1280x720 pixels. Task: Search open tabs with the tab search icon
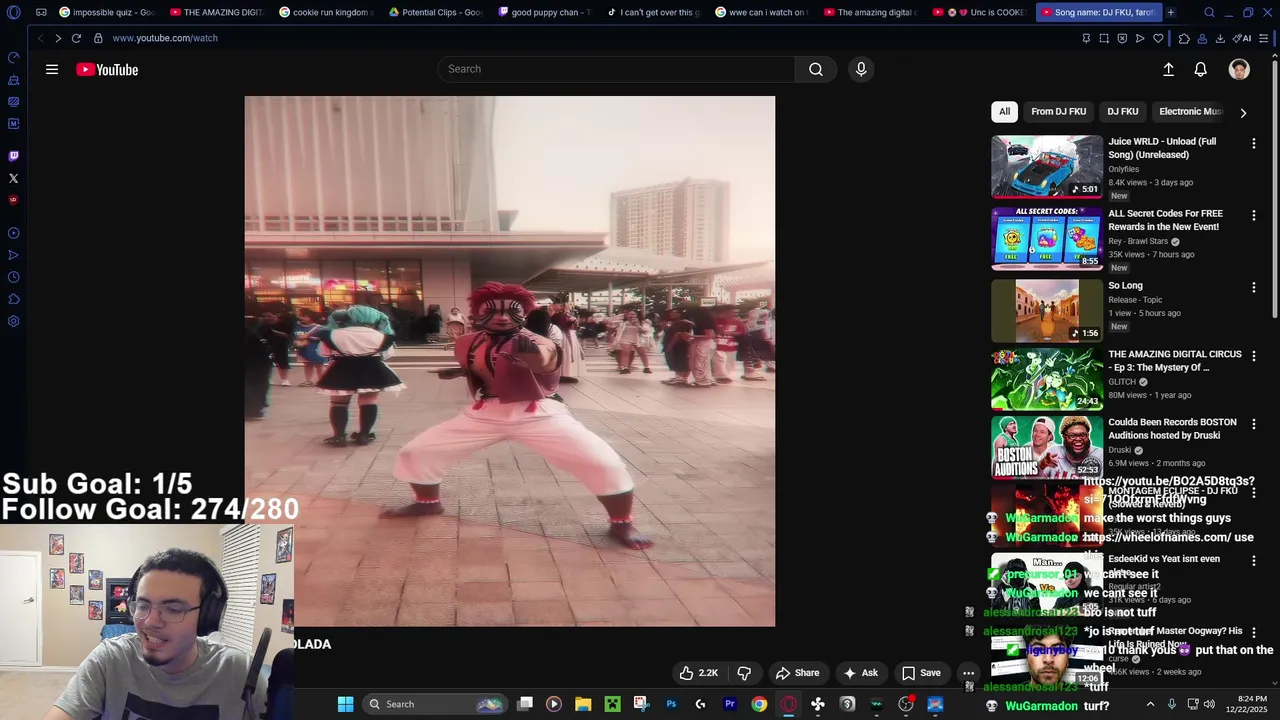[1209, 13]
